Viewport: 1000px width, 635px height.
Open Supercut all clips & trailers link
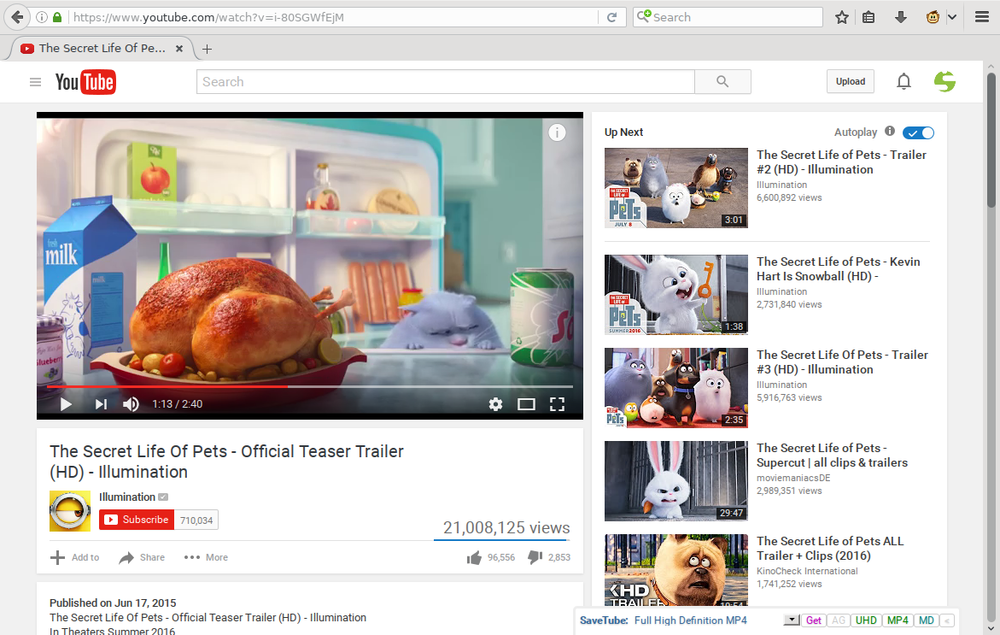832,455
